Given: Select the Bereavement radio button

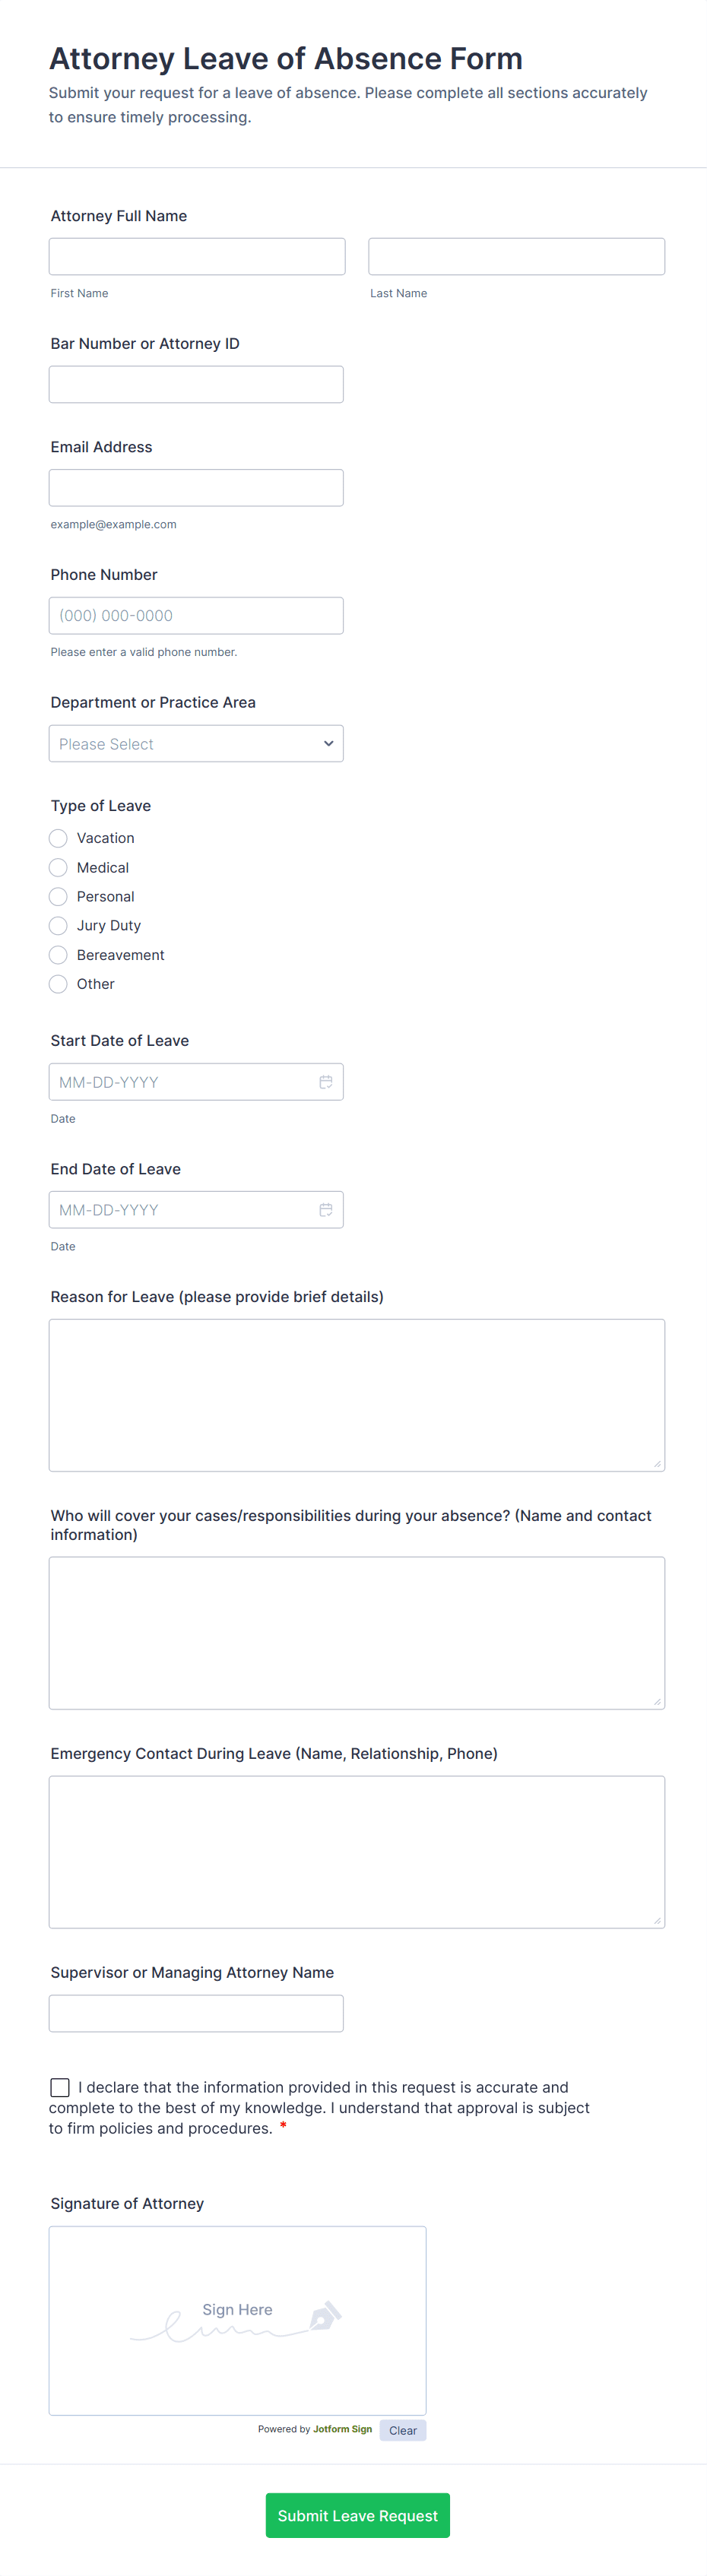Looking at the screenshot, I should [59, 955].
